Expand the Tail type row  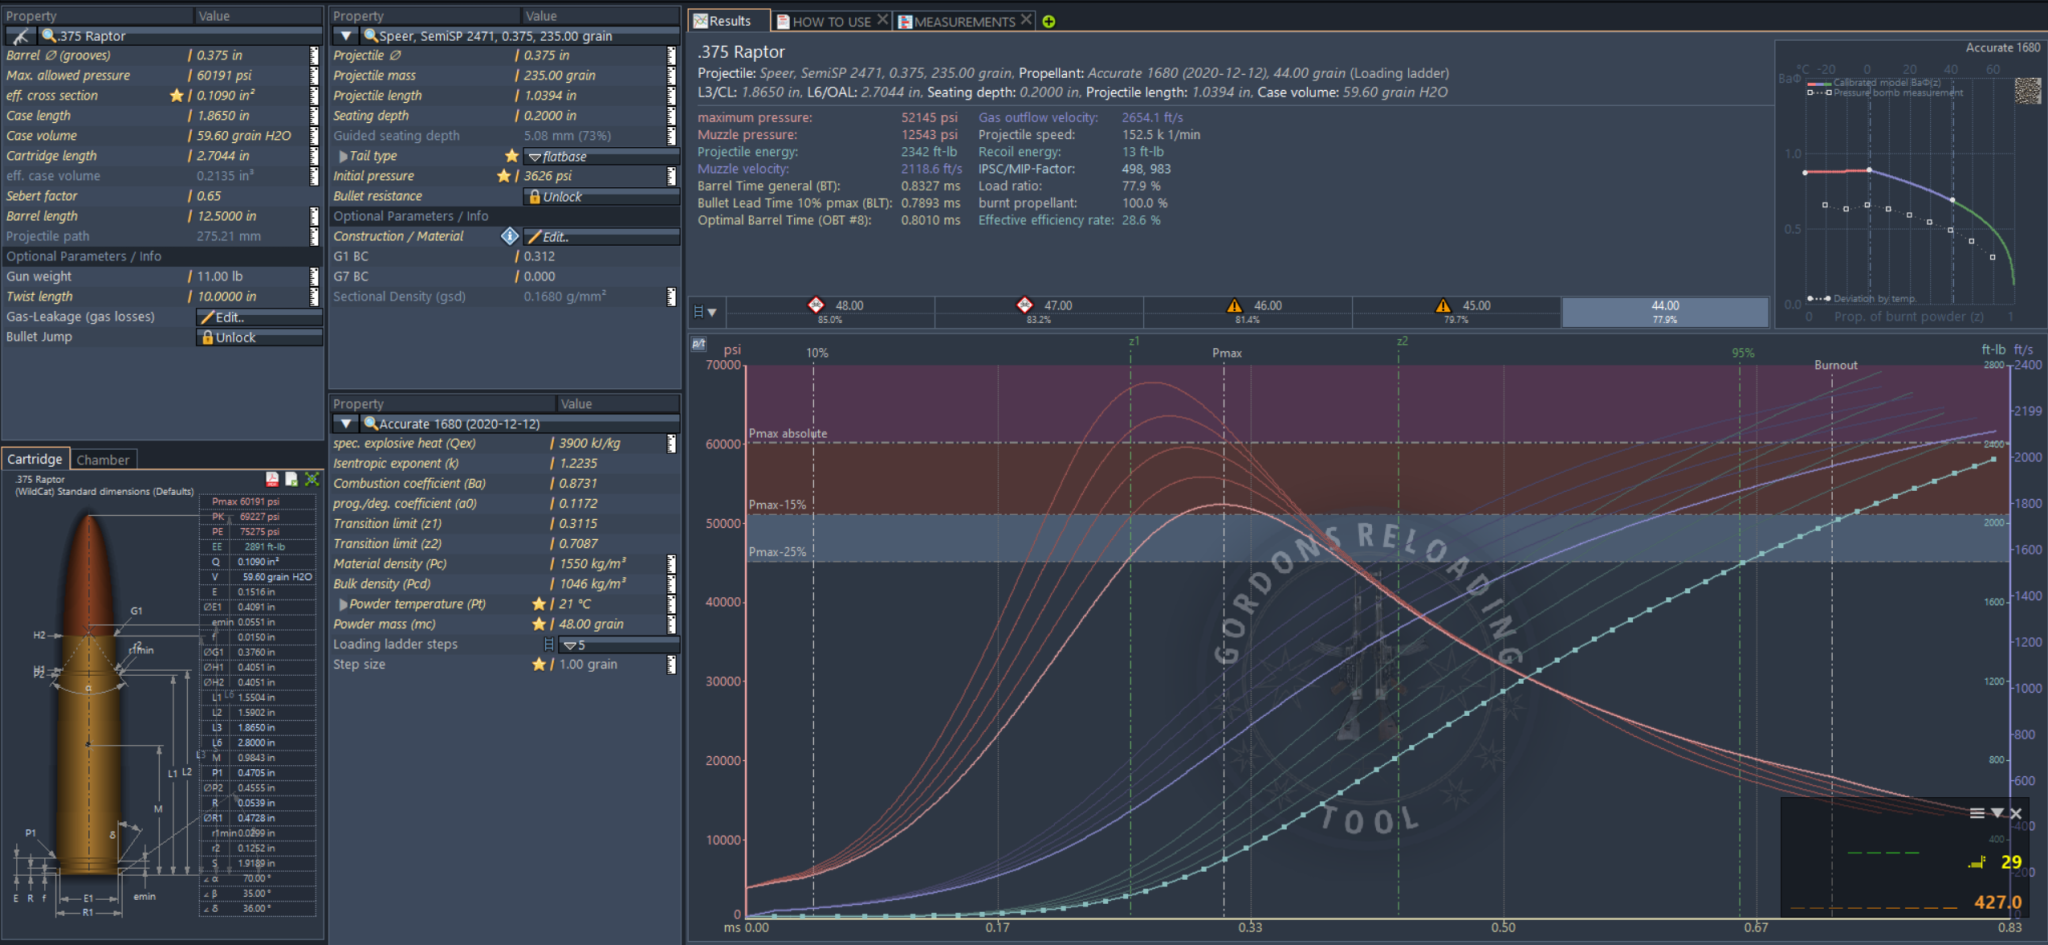pos(343,156)
